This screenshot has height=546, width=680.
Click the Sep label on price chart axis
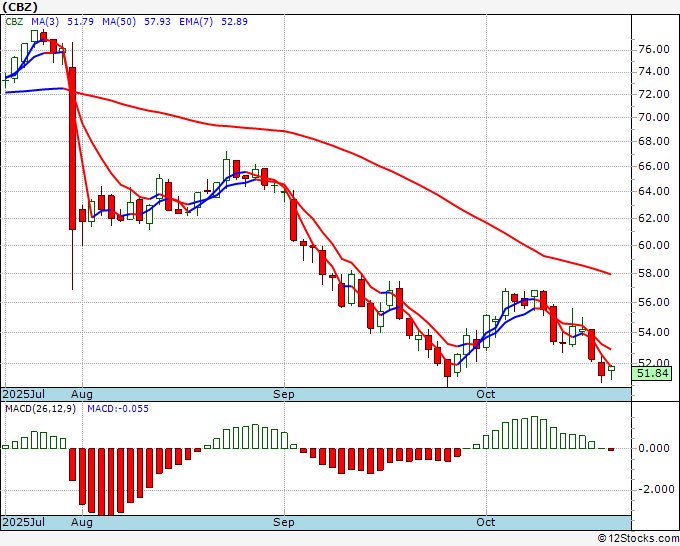(x=284, y=394)
